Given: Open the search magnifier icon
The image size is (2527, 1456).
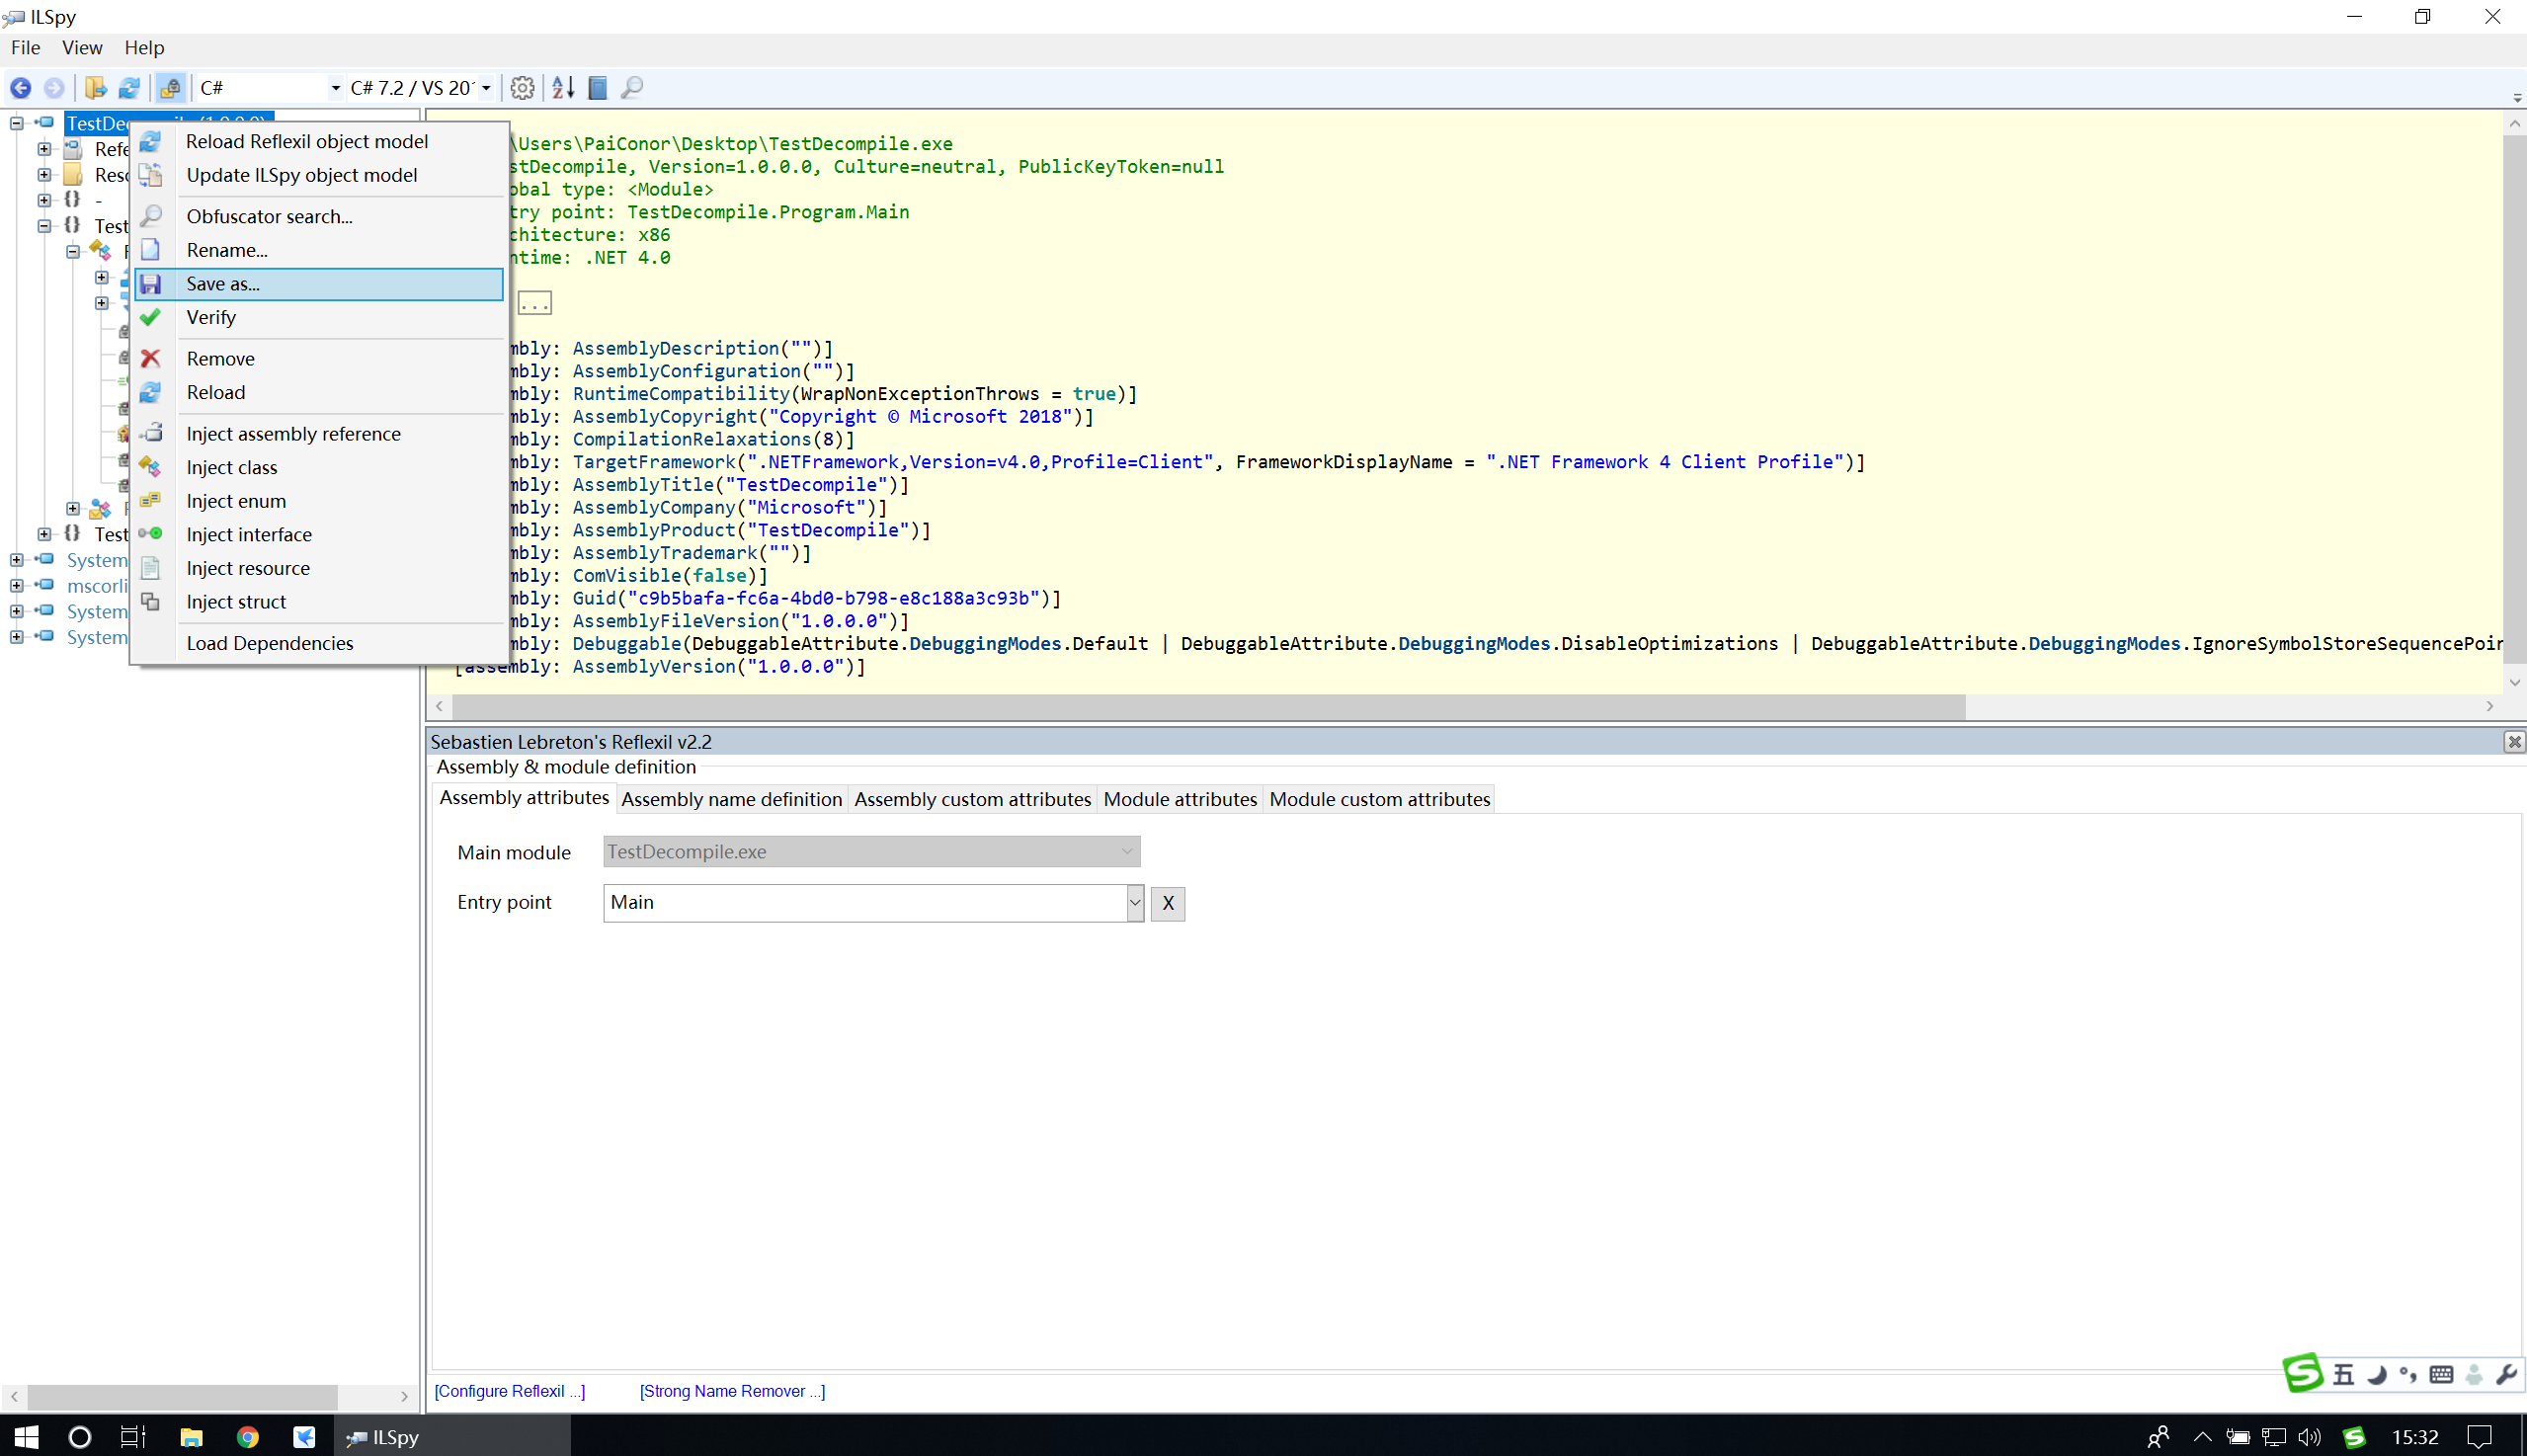Looking at the screenshot, I should click(x=632, y=88).
